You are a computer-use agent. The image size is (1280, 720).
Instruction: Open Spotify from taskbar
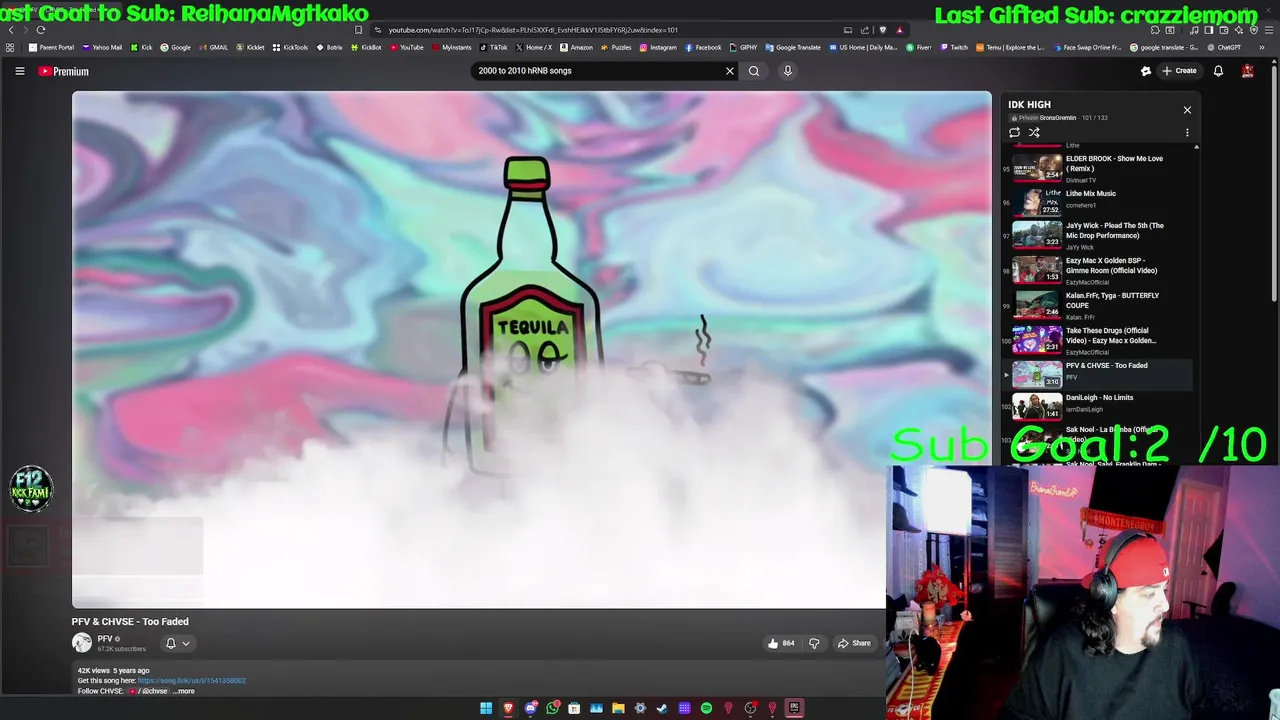(706, 708)
